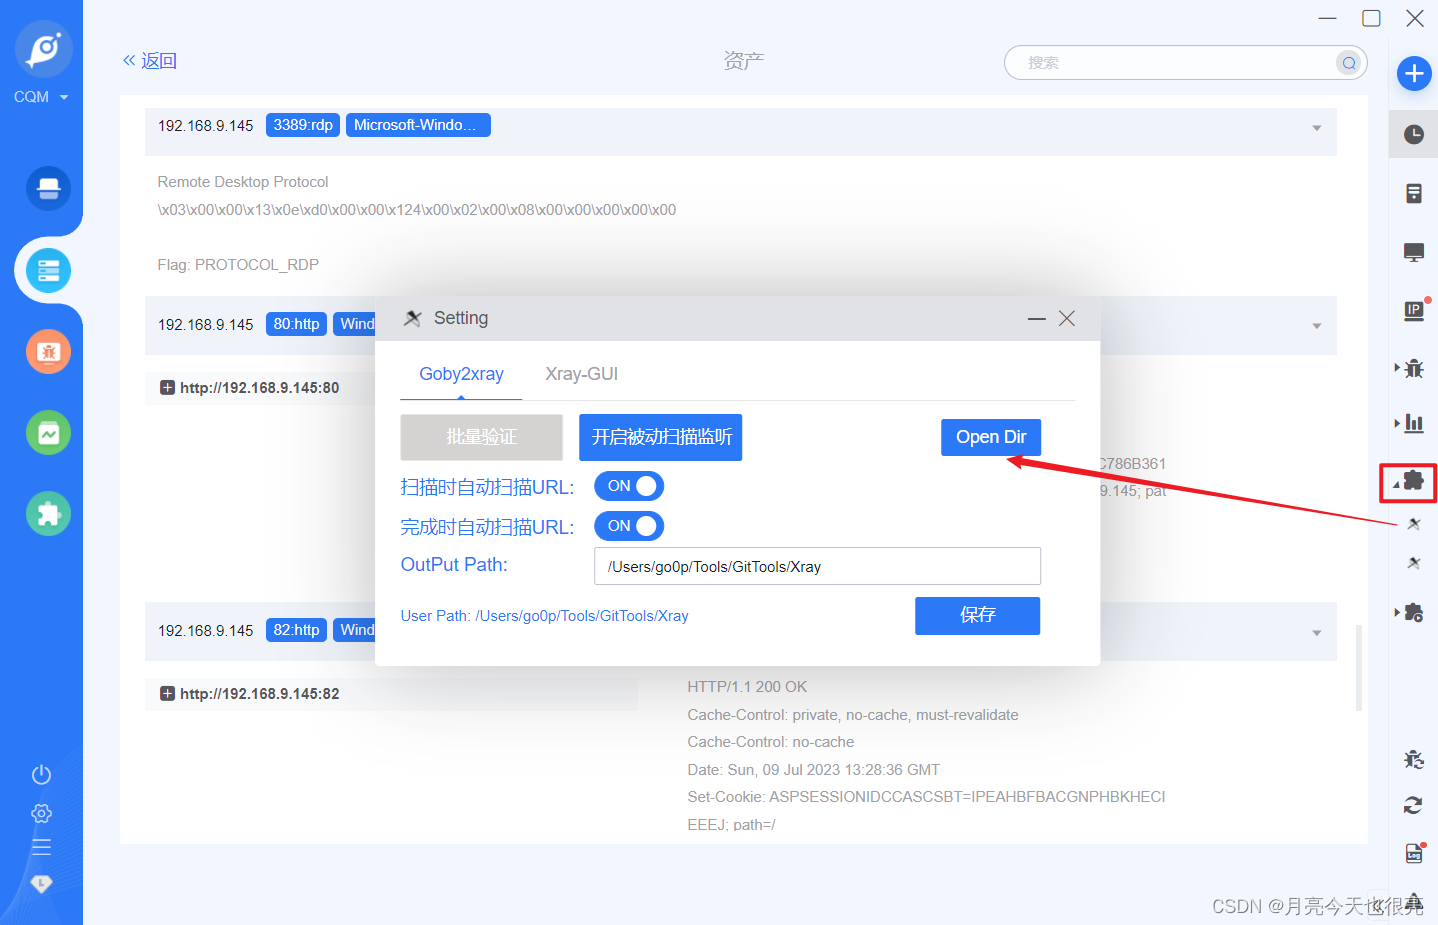Click the blue plus new scan button
The height and width of the screenshot is (925, 1438).
point(1414,73)
